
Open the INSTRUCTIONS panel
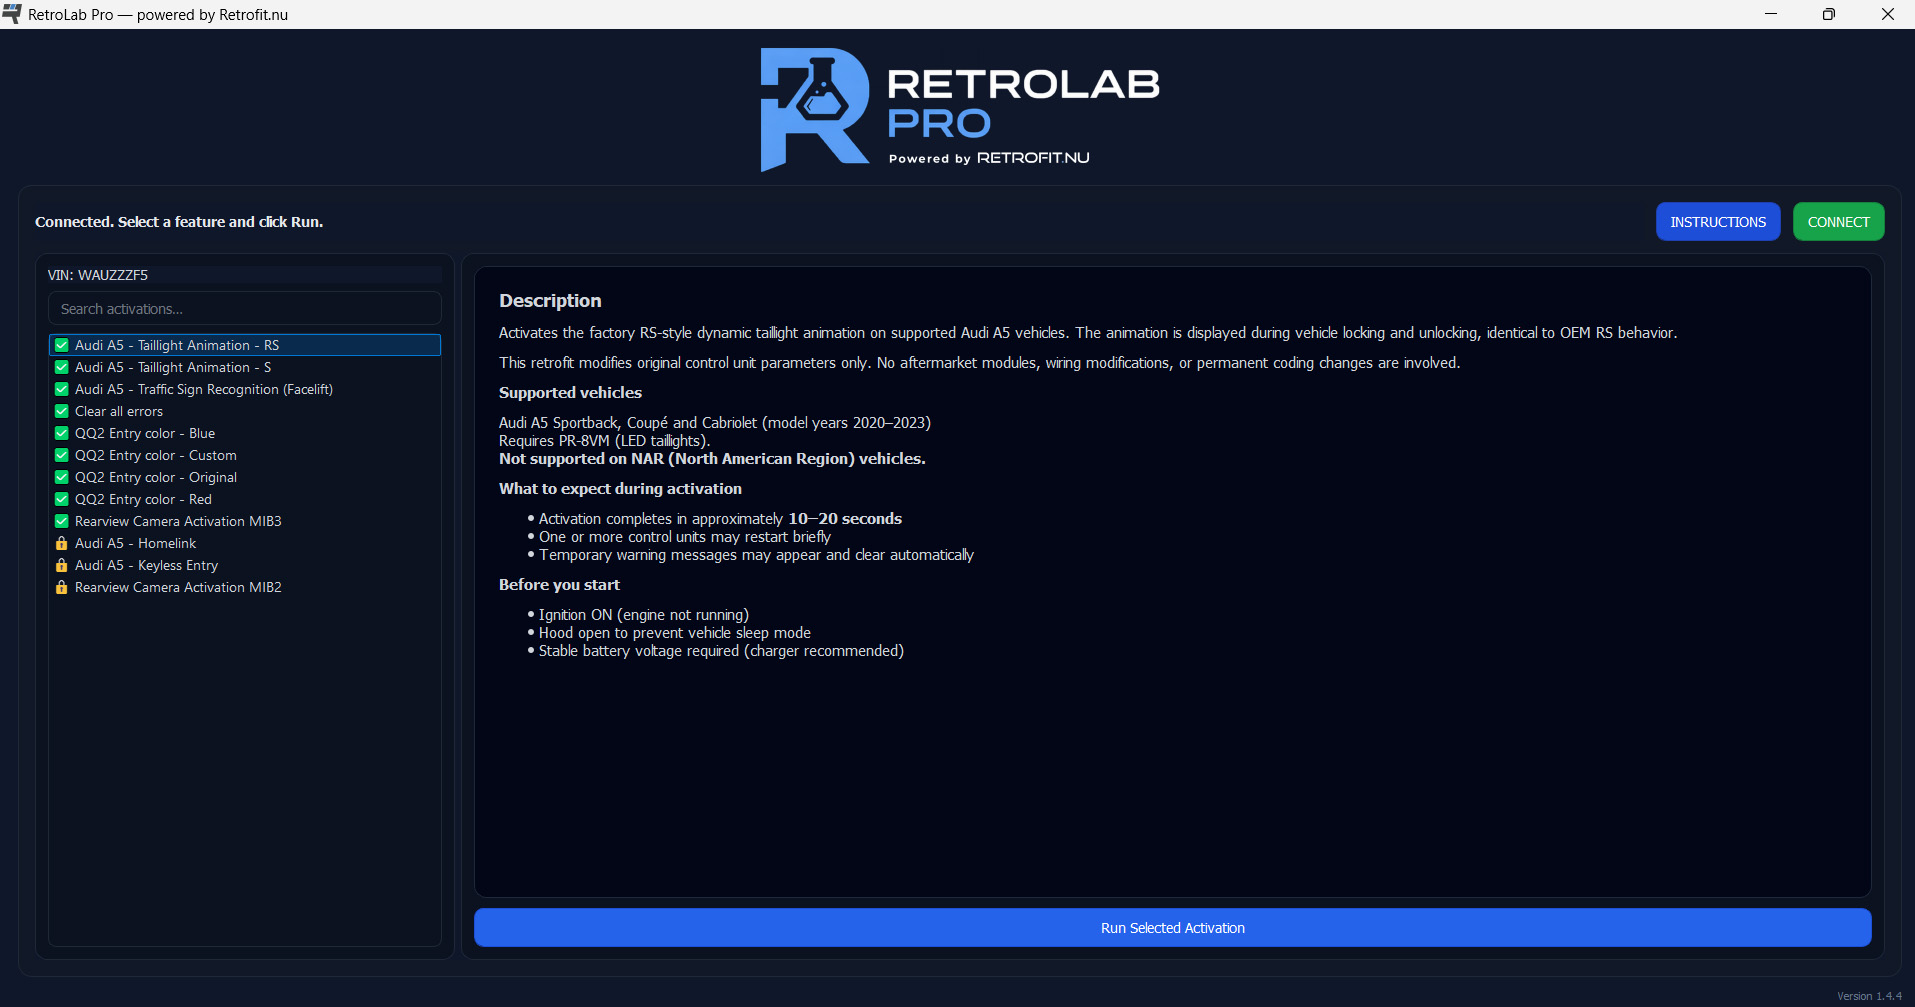pyautogui.click(x=1718, y=221)
